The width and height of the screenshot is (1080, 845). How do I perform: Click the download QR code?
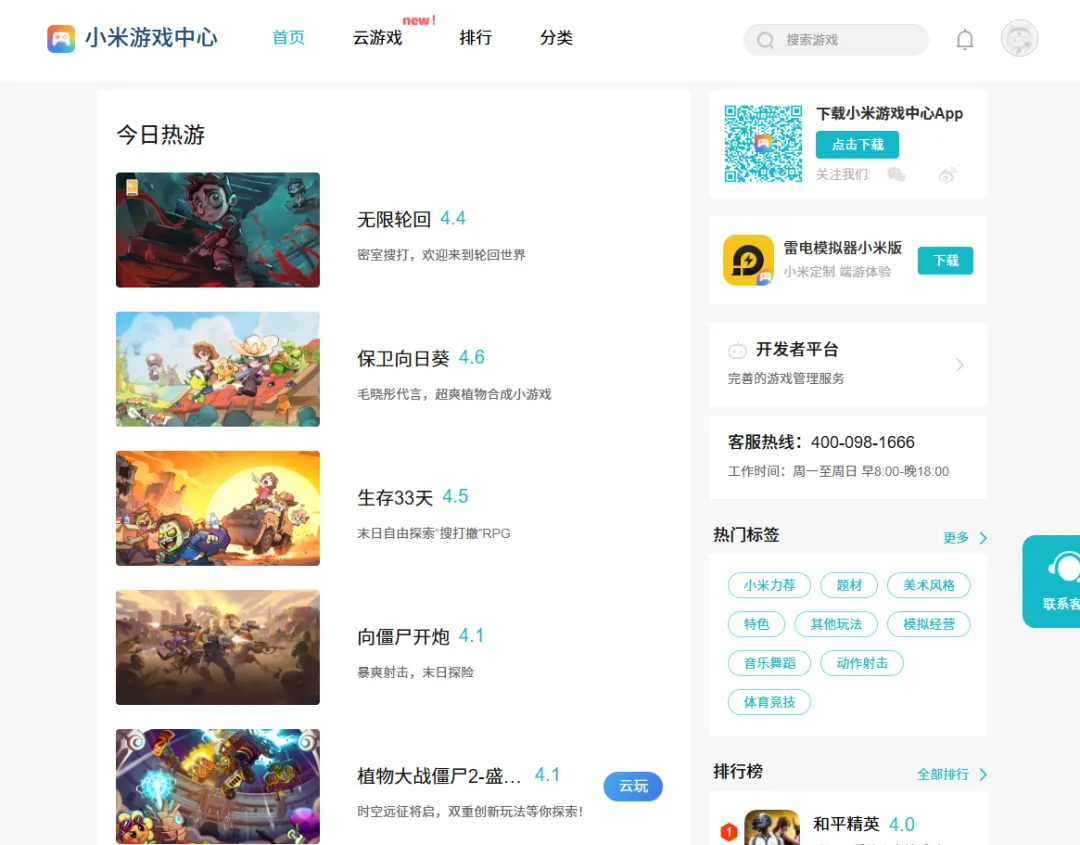[763, 143]
